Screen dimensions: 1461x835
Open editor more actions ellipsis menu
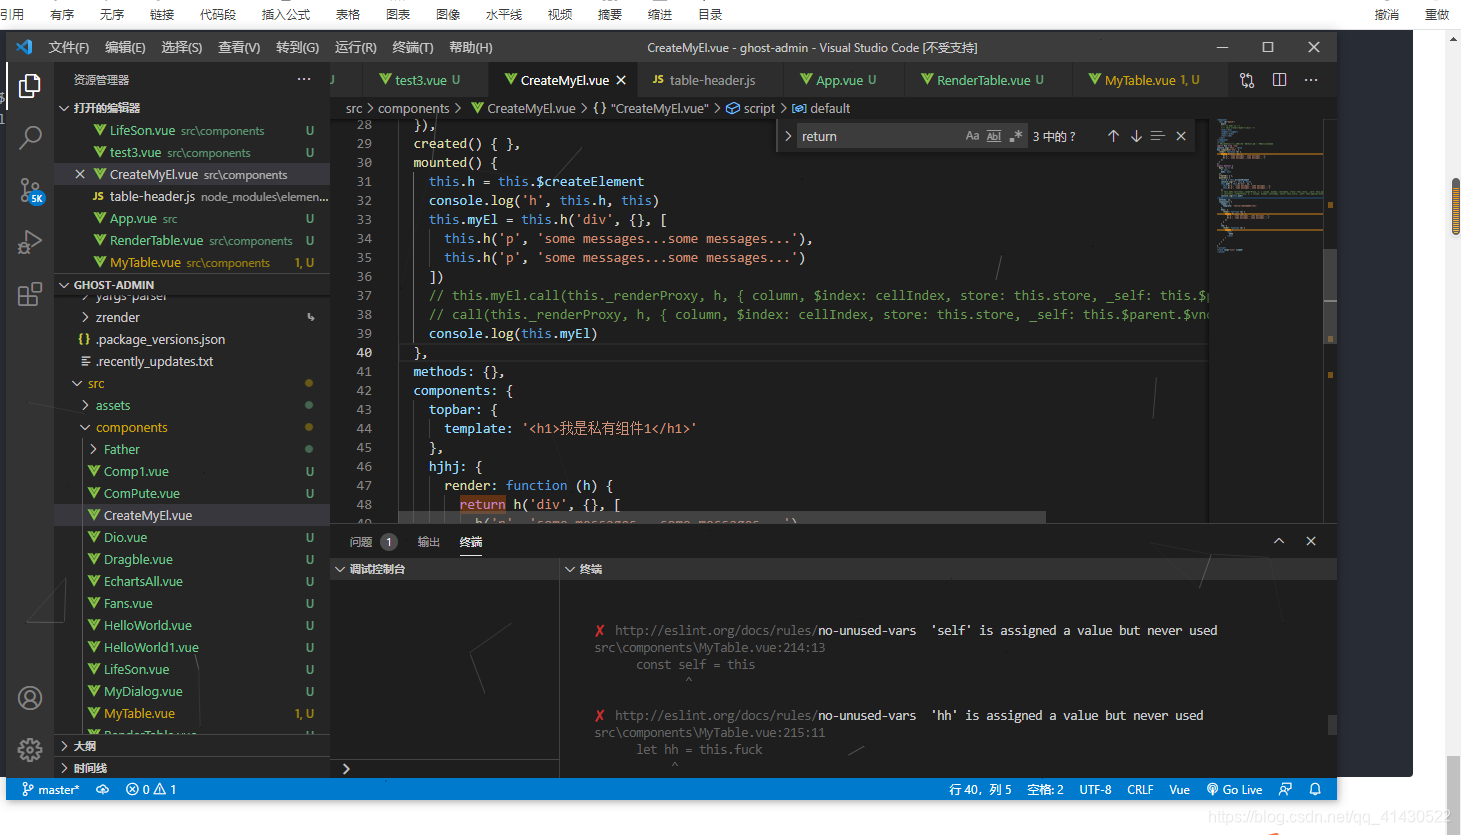click(x=1311, y=80)
